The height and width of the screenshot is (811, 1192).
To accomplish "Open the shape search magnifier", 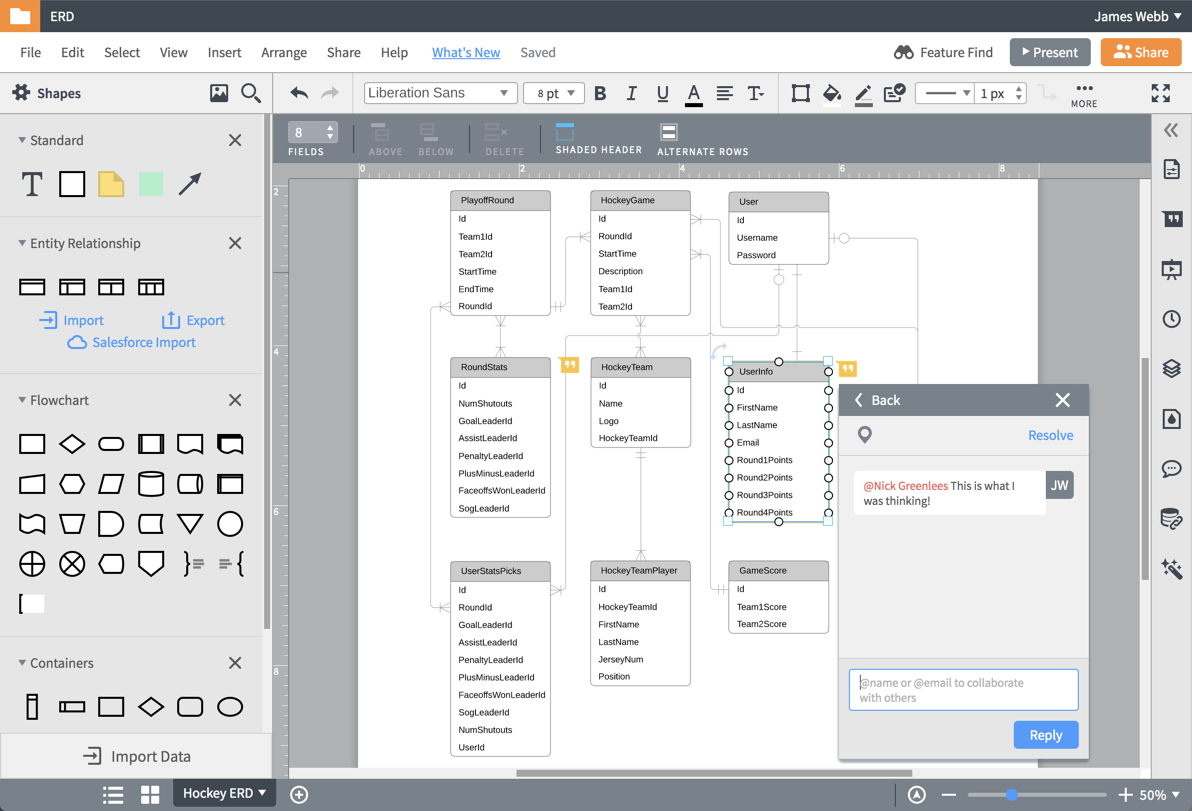I will (251, 93).
